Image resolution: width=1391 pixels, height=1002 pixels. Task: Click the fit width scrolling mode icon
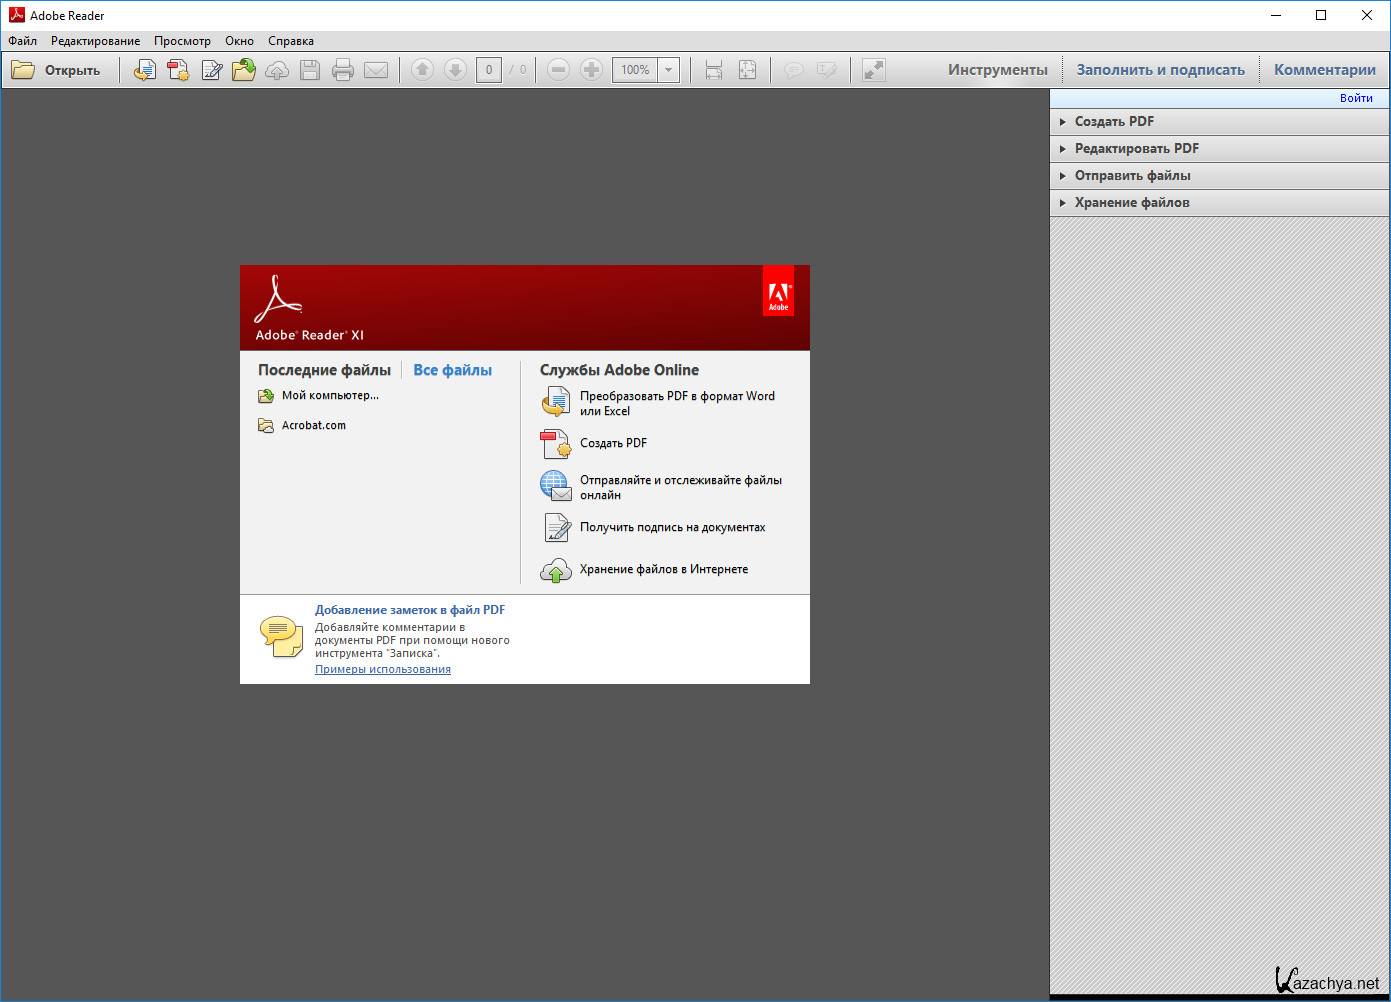[x=714, y=70]
